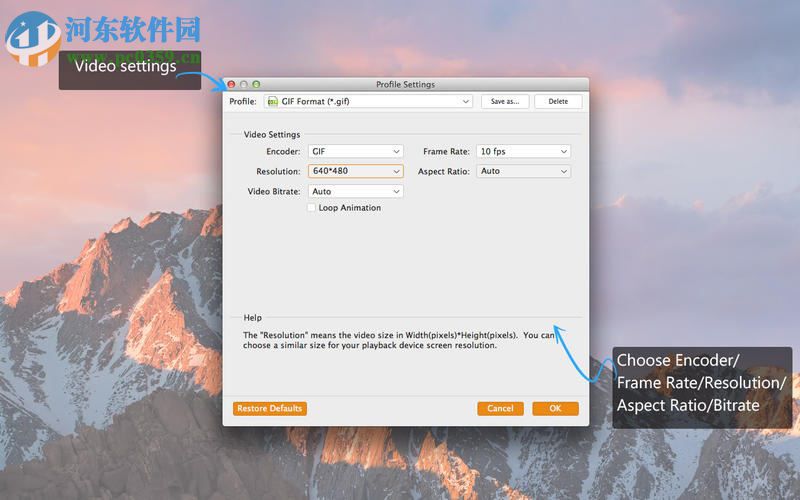This screenshot has height=500, width=800.
Task: Click the green zoom window button
Action: coord(256,84)
